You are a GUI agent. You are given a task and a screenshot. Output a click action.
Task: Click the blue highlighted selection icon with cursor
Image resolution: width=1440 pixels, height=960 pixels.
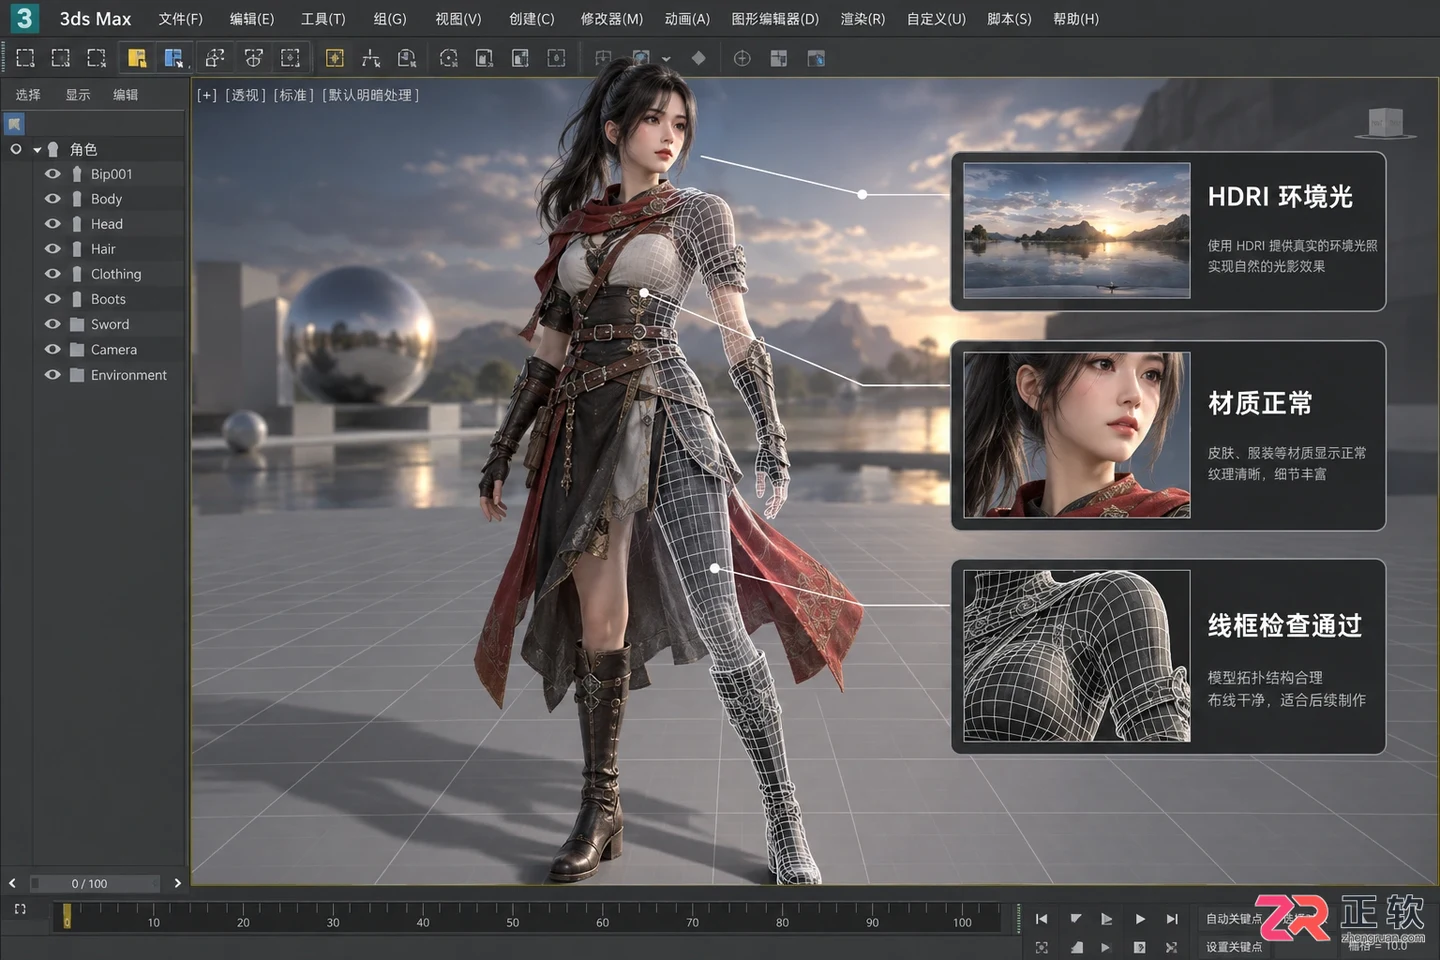pyautogui.click(x=174, y=58)
